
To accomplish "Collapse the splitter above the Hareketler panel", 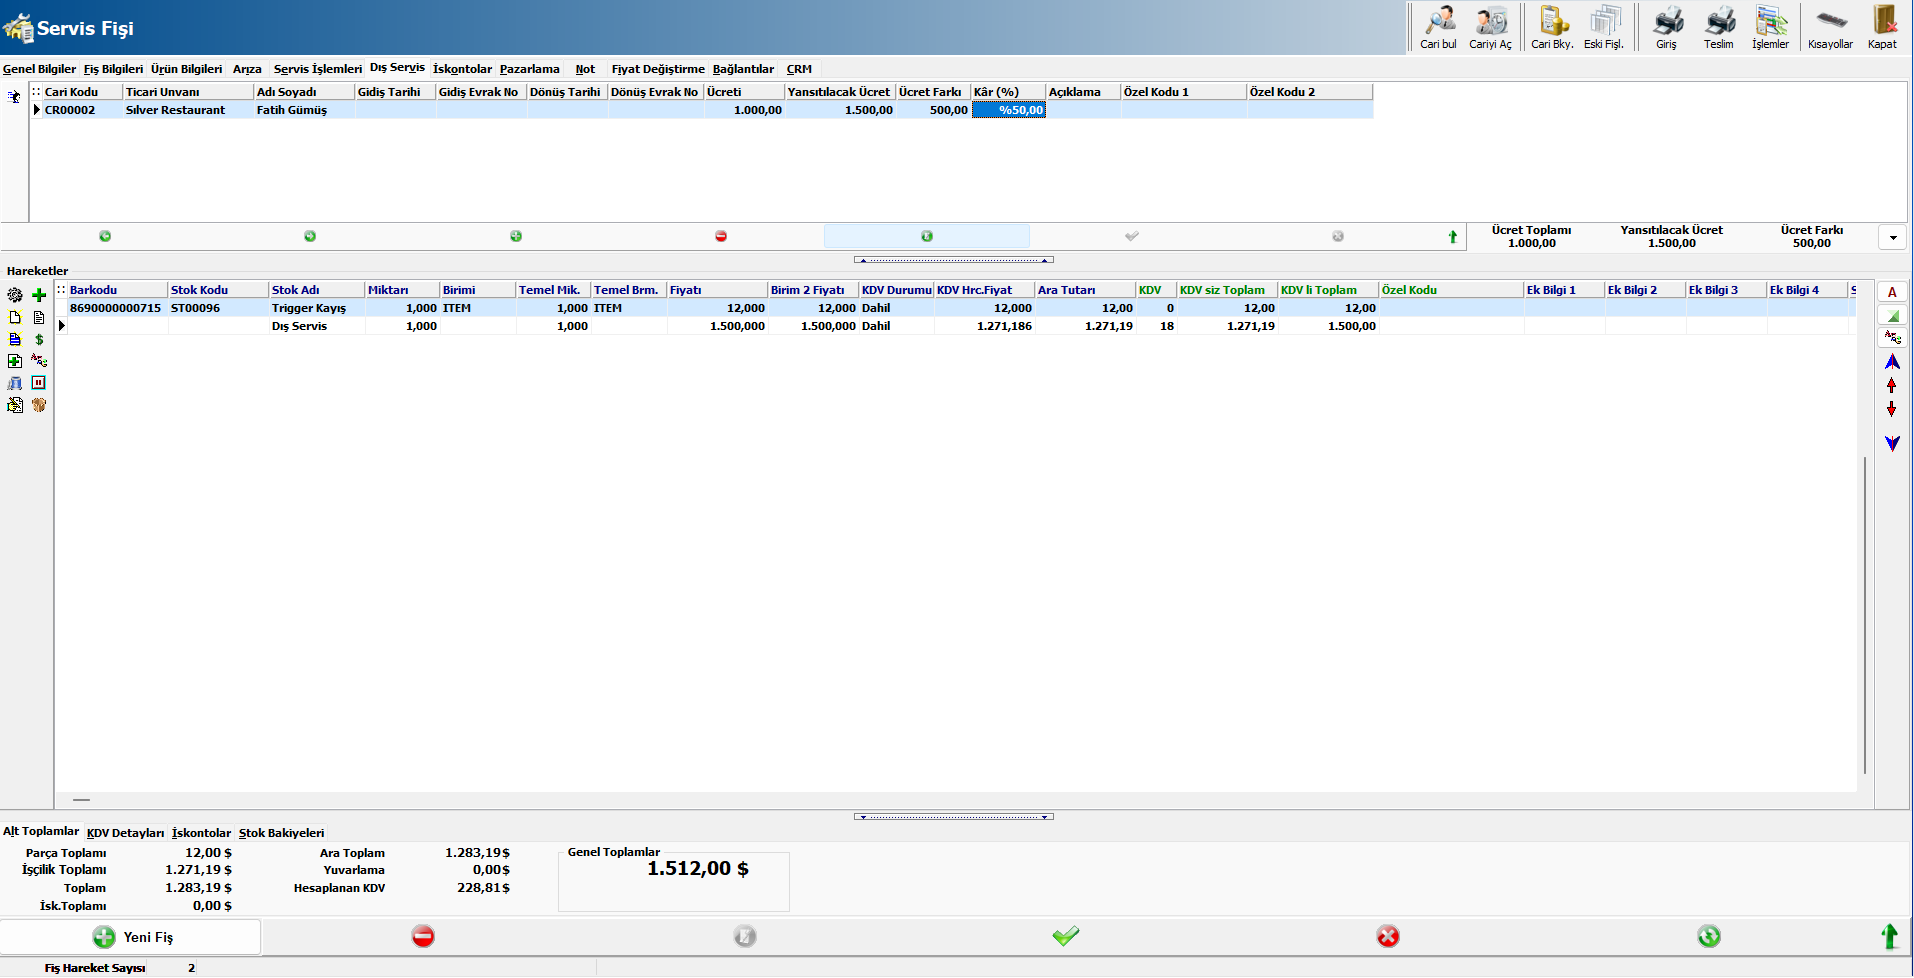I will click(953, 260).
